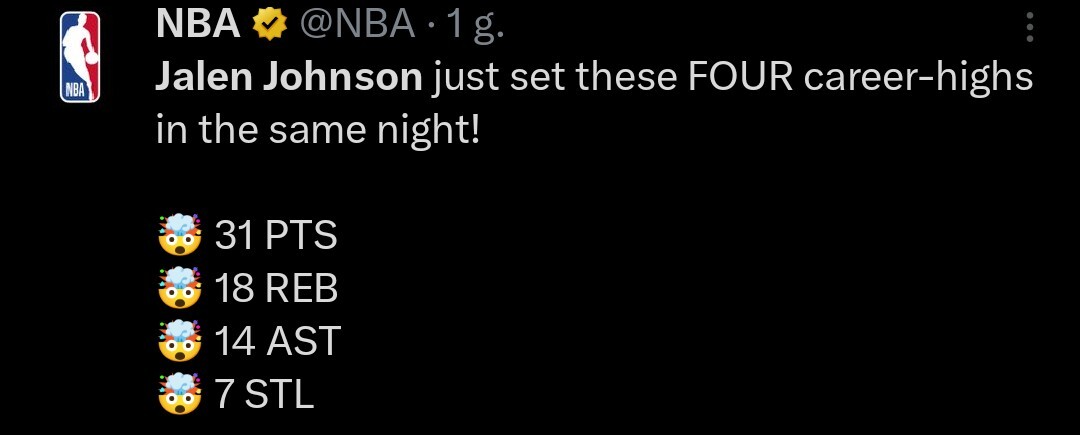This screenshot has width=1080, height=435.
Task: Click the line 'in the same night!'
Action: (x=318, y=130)
